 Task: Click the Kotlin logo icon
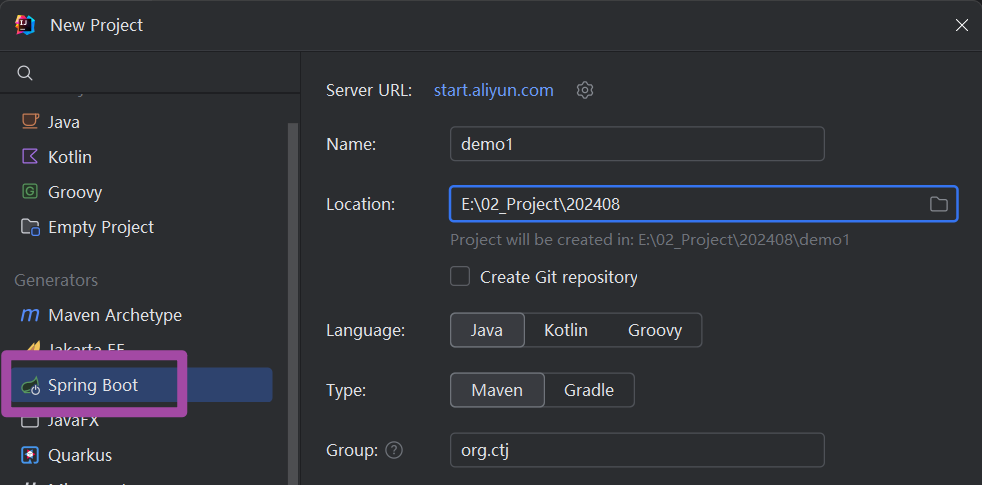[30, 156]
